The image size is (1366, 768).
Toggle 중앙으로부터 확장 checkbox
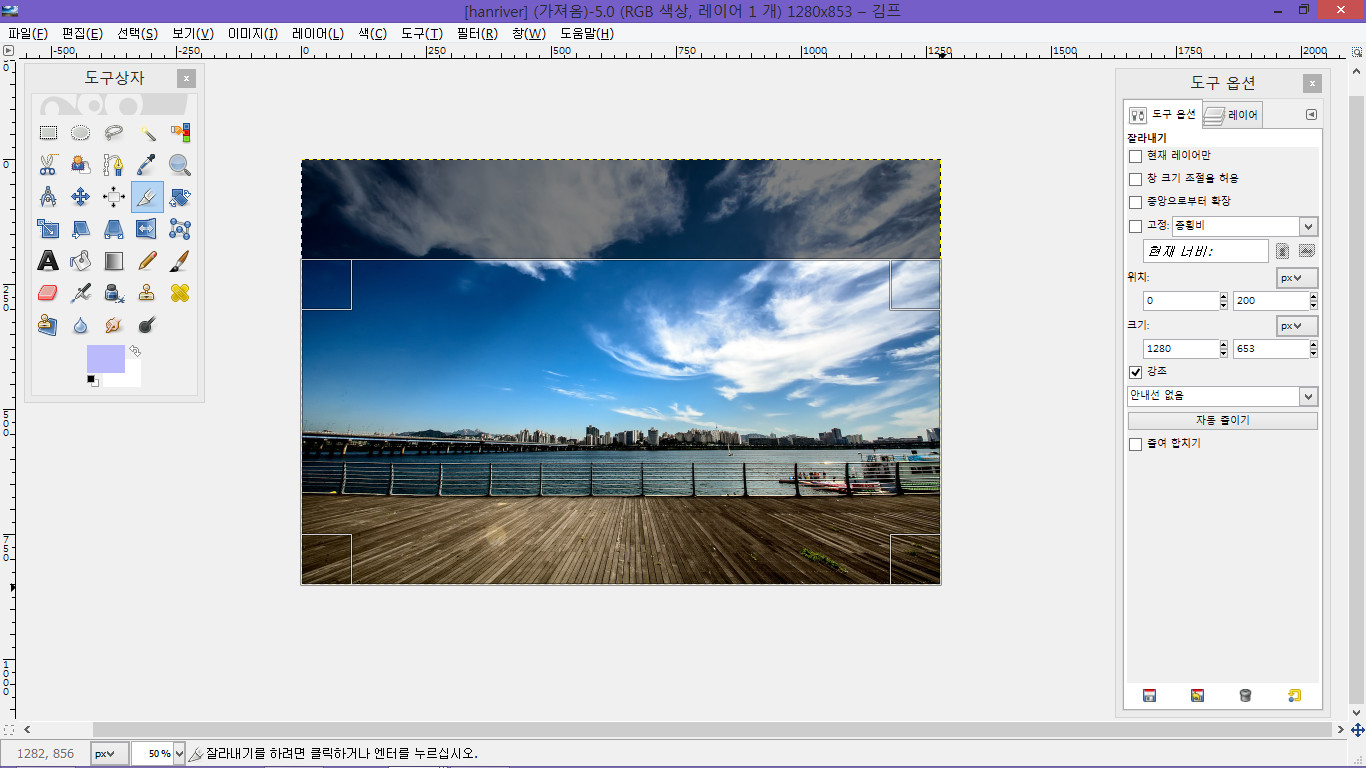tap(1135, 202)
